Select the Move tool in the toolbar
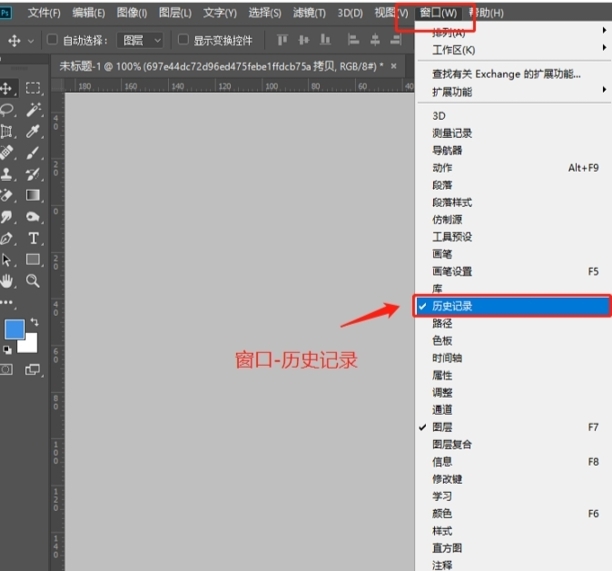 8,88
